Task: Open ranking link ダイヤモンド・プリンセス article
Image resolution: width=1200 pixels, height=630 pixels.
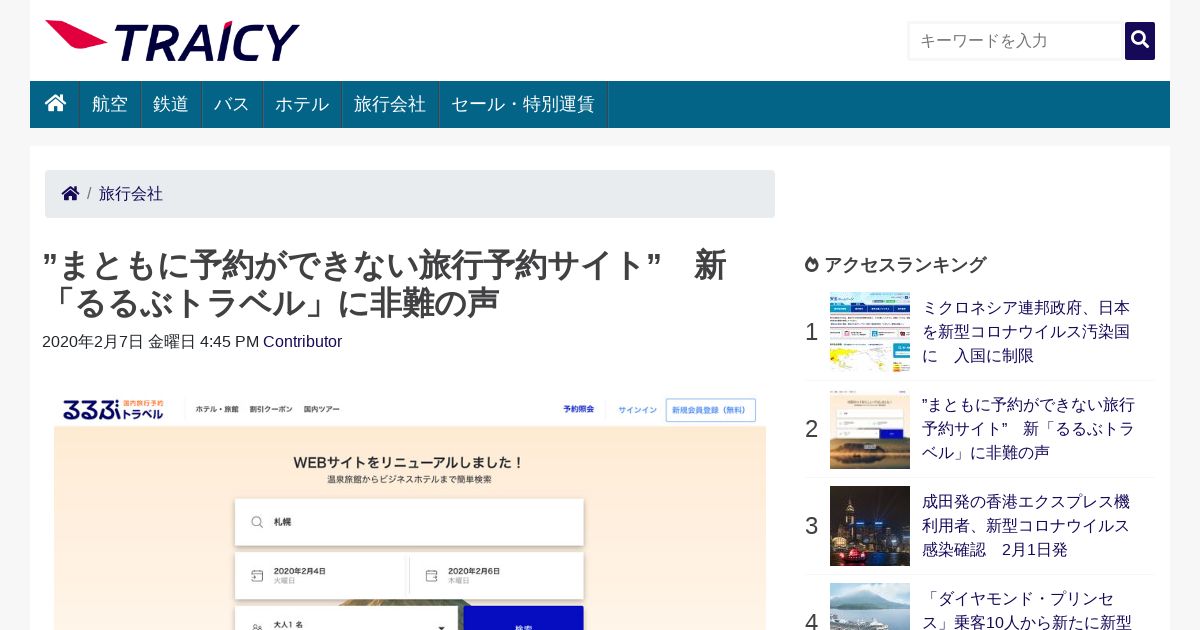Action: pos(1027,610)
